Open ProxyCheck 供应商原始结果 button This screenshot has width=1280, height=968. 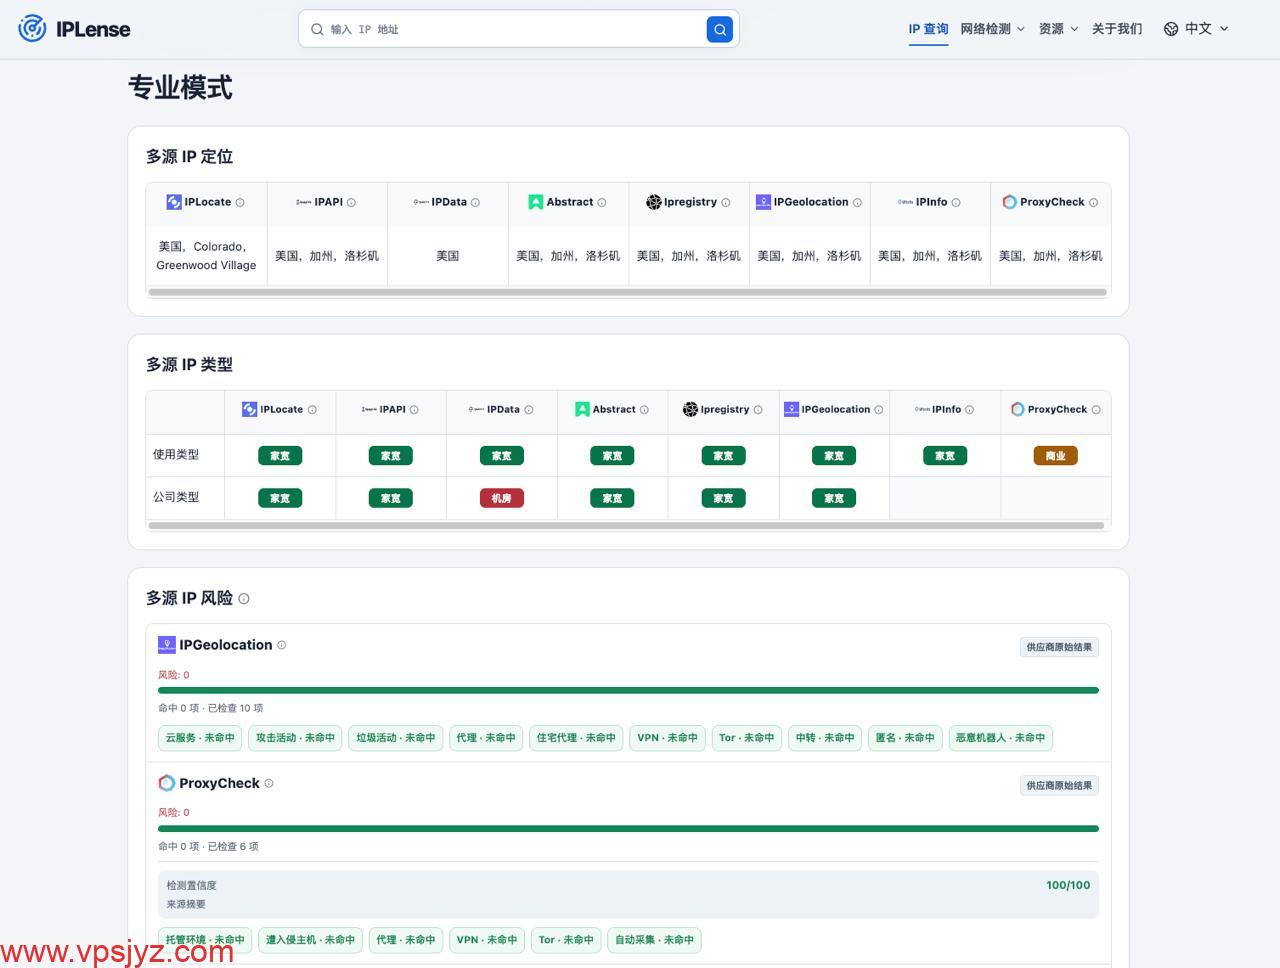(1059, 785)
